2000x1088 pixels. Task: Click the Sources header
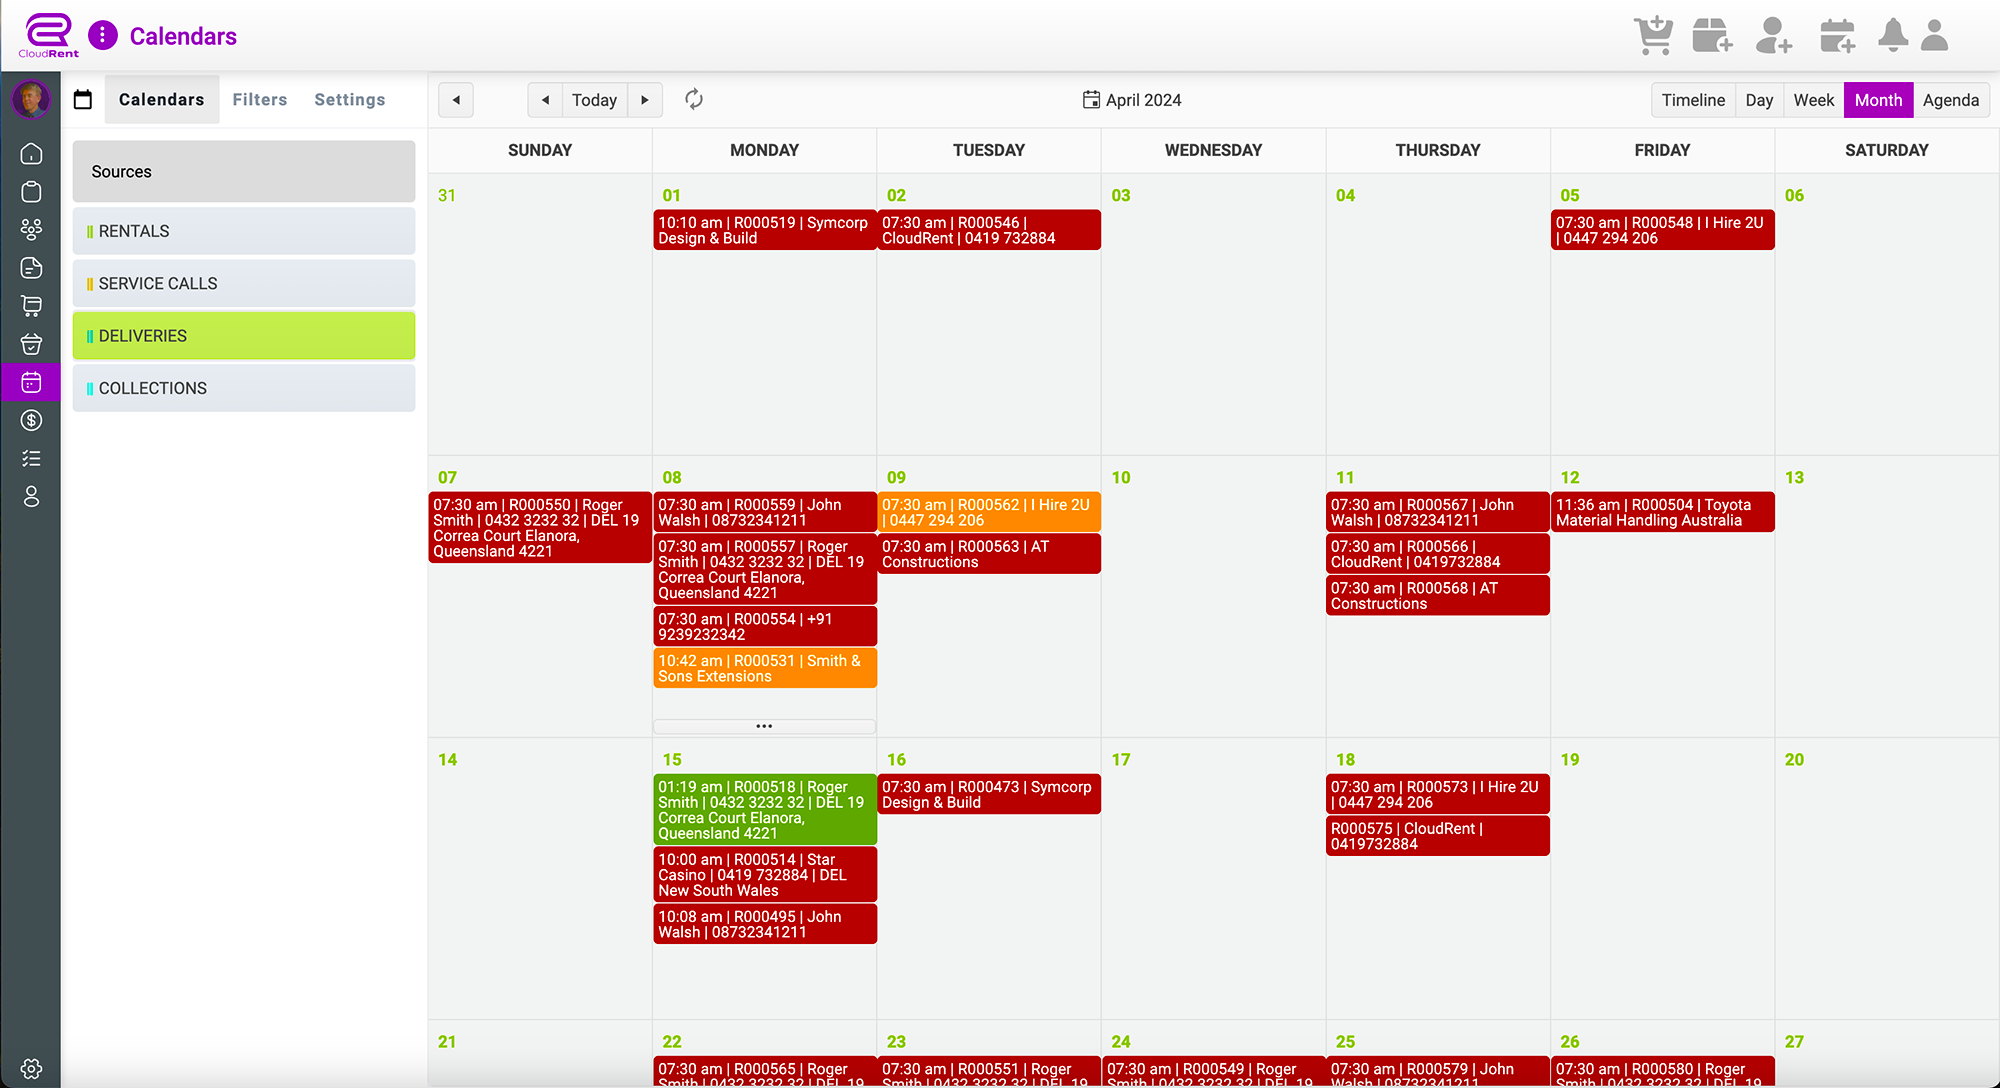[x=244, y=171]
